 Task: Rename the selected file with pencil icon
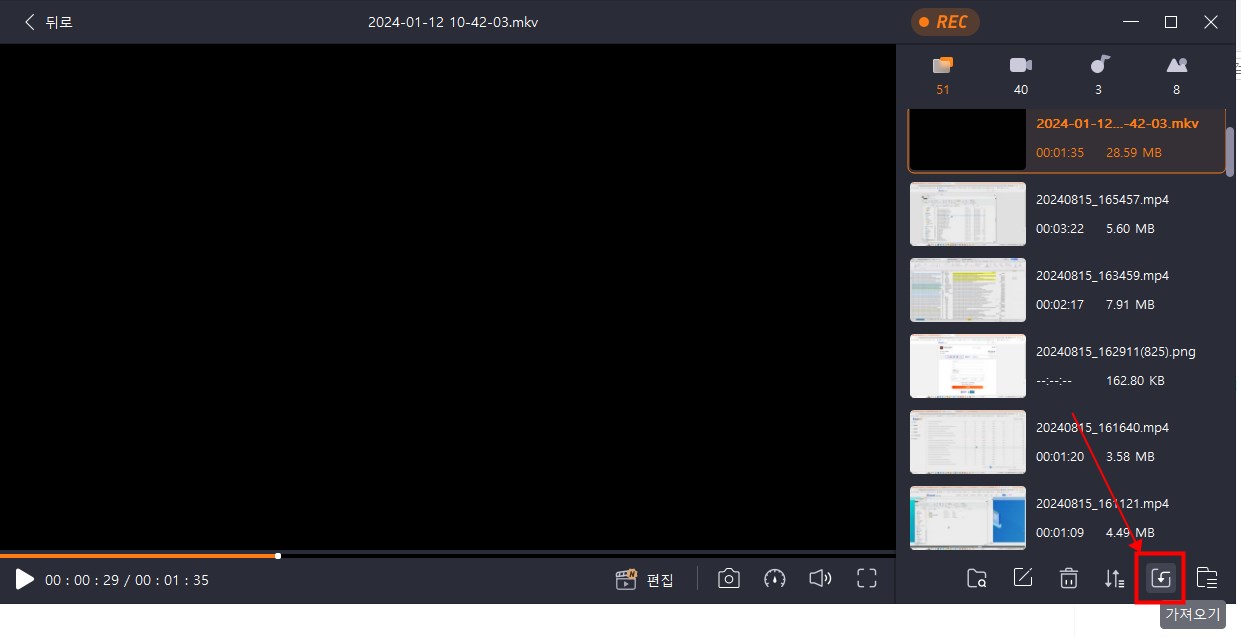(1023, 578)
